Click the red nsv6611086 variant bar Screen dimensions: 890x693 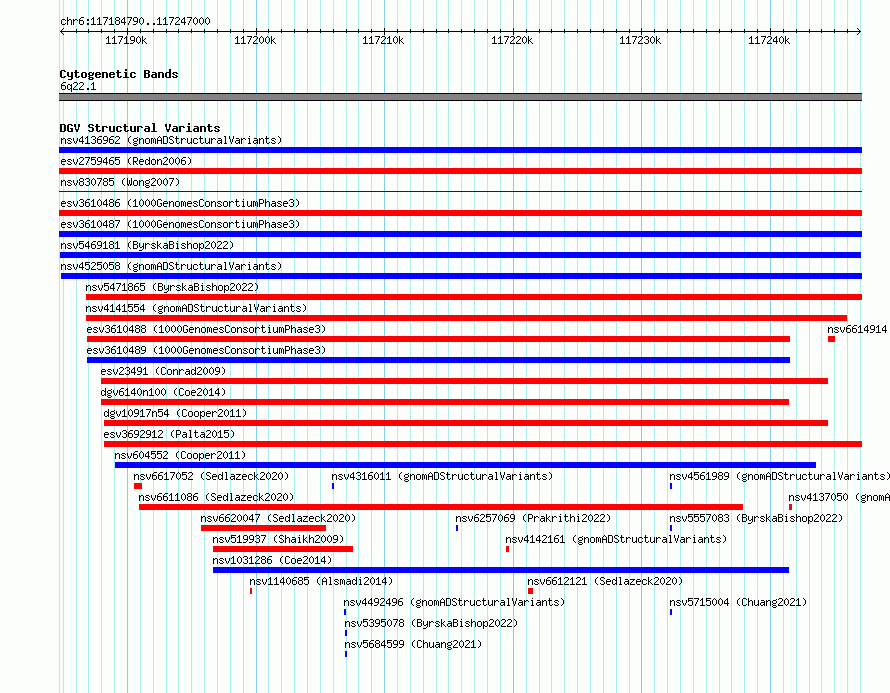[x=441, y=507]
